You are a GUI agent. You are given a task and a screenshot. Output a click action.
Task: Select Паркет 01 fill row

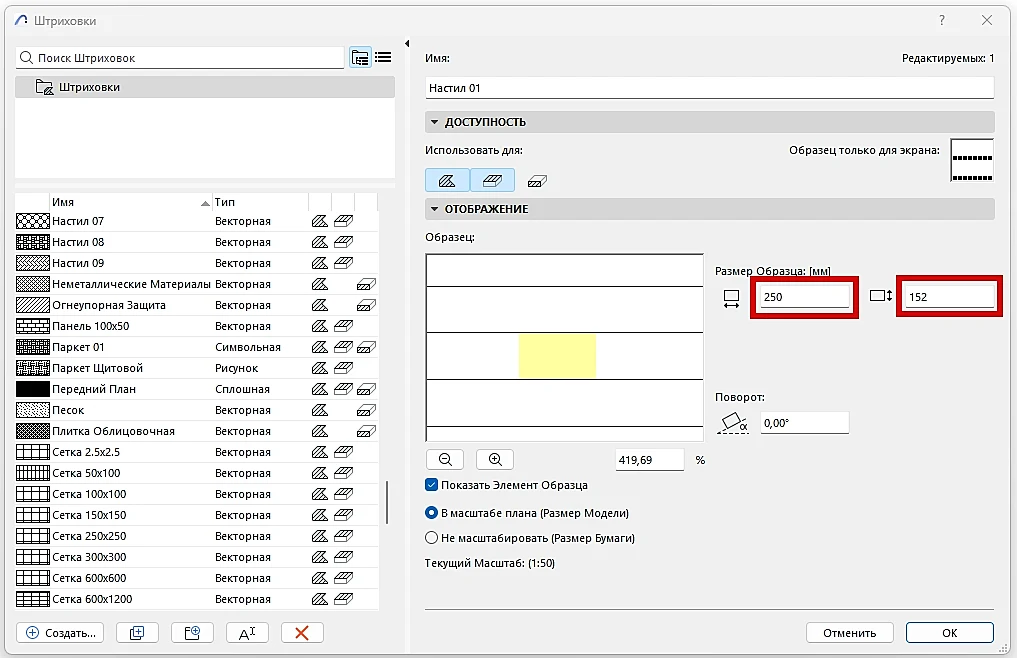pyautogui.click(x=196, y=347)
